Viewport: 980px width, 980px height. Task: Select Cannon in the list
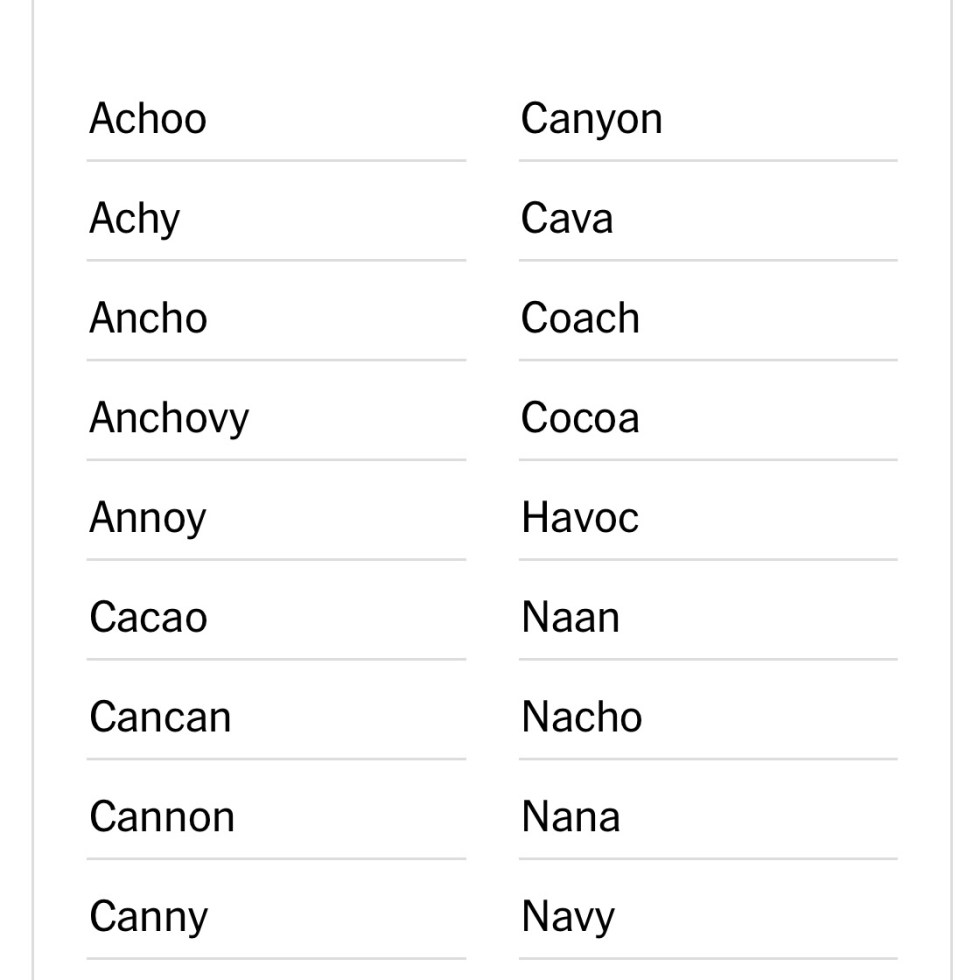(162, 817)
